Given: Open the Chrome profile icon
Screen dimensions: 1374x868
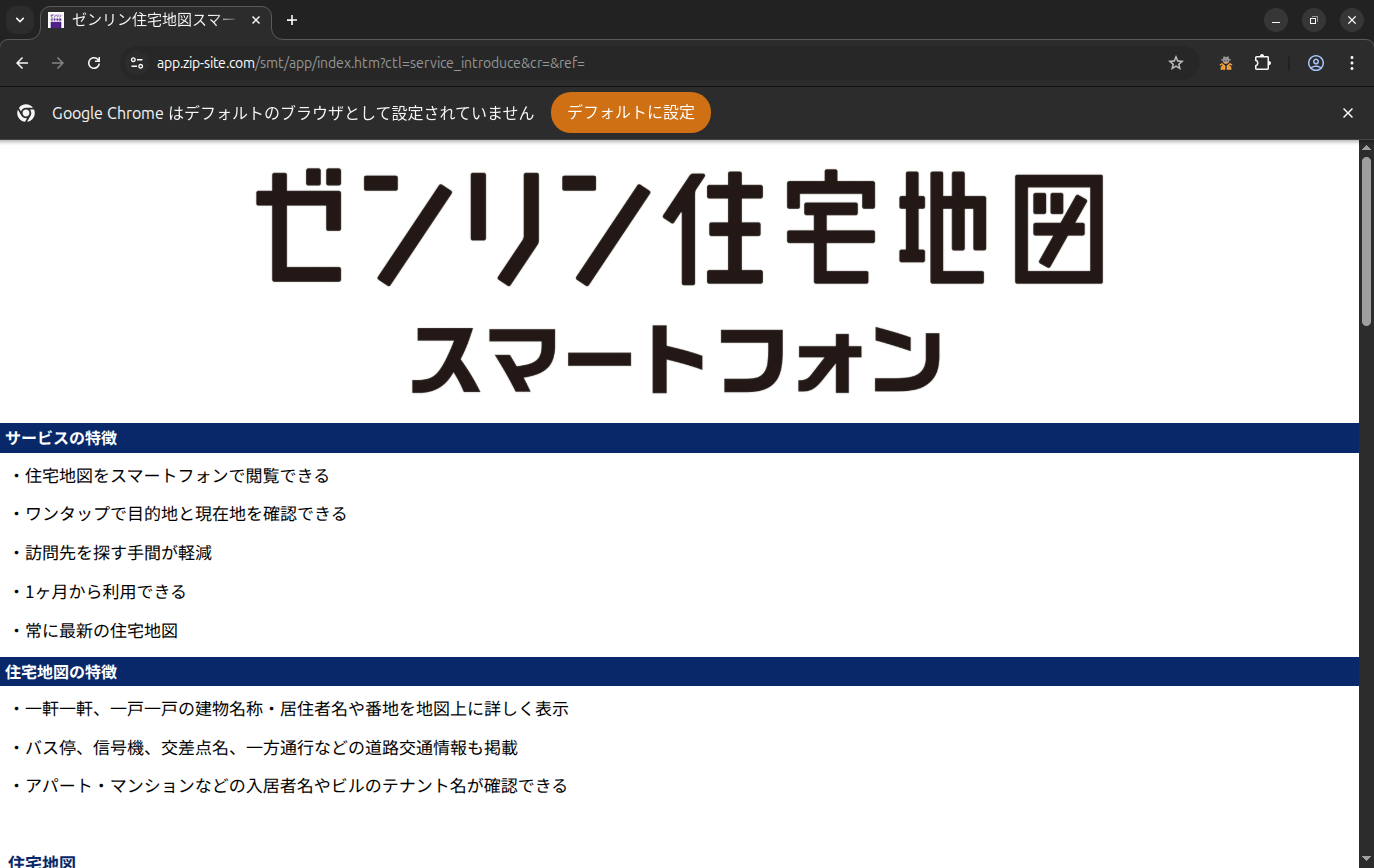Looking at the screenshot, I should point(1316,63).
